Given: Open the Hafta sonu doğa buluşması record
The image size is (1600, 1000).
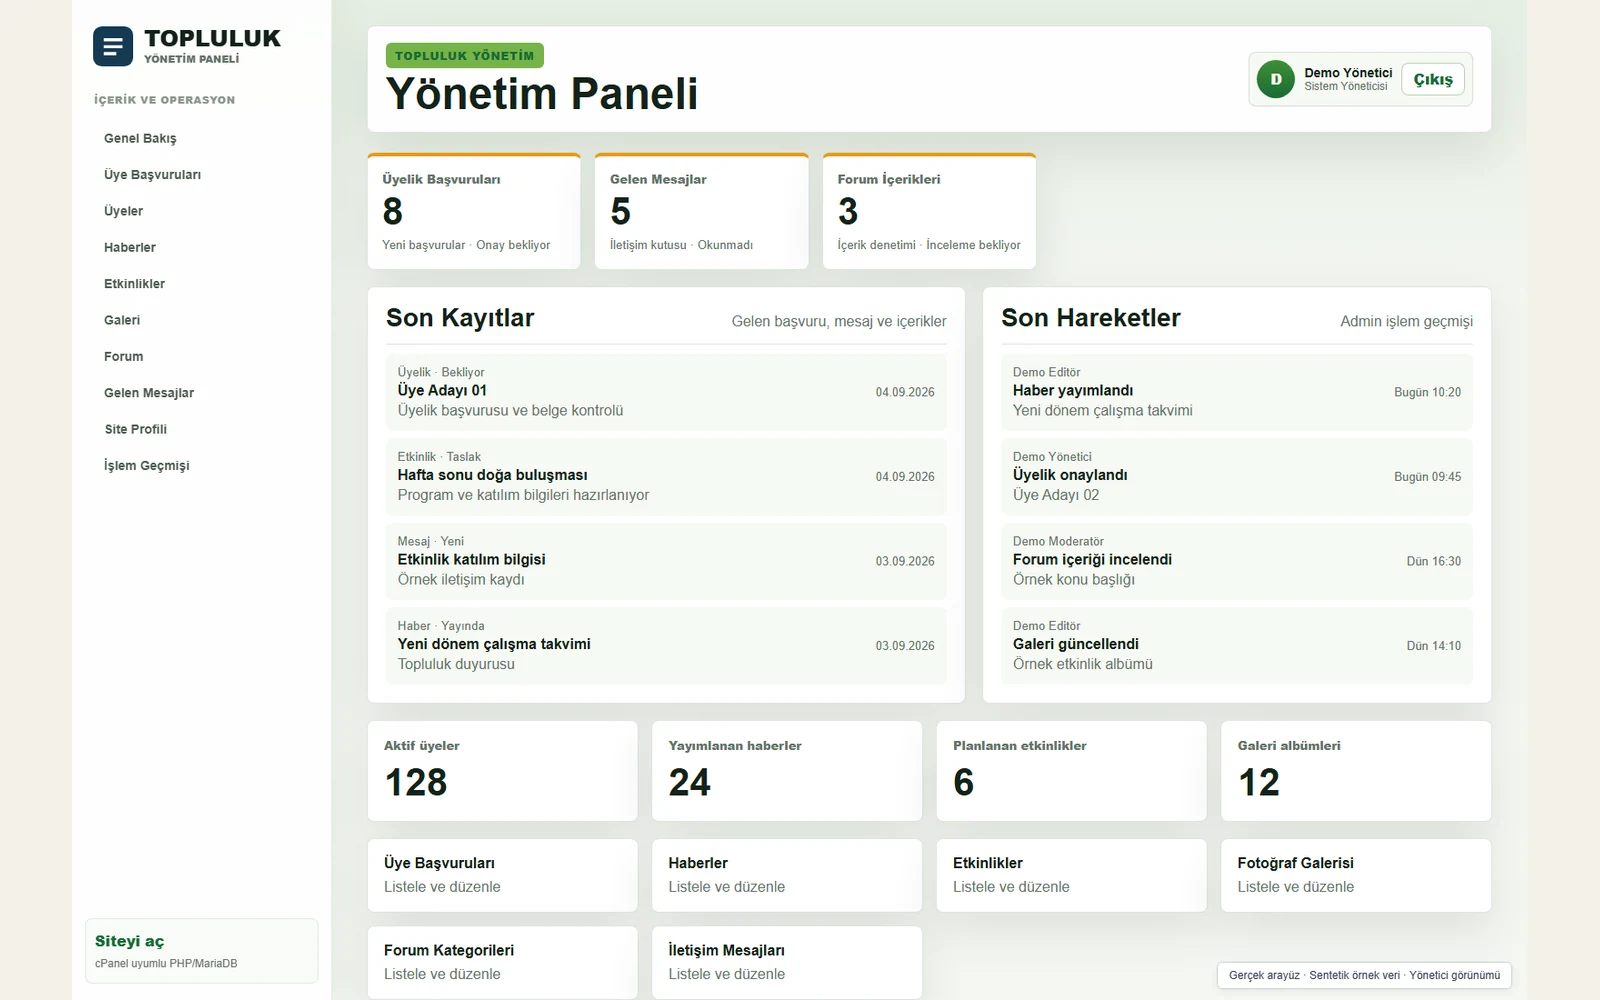Looking at the screenshot, I should pos(666,476).
